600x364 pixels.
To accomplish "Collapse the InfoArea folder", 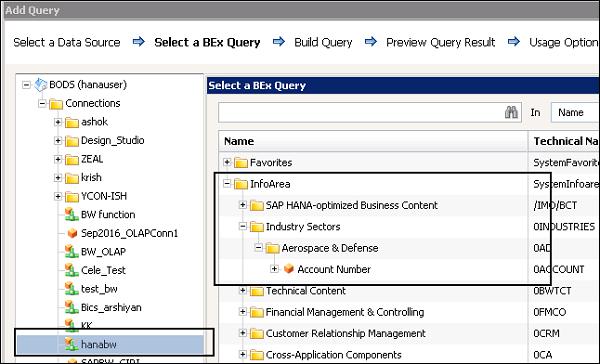I will click(x=227, y=184).
